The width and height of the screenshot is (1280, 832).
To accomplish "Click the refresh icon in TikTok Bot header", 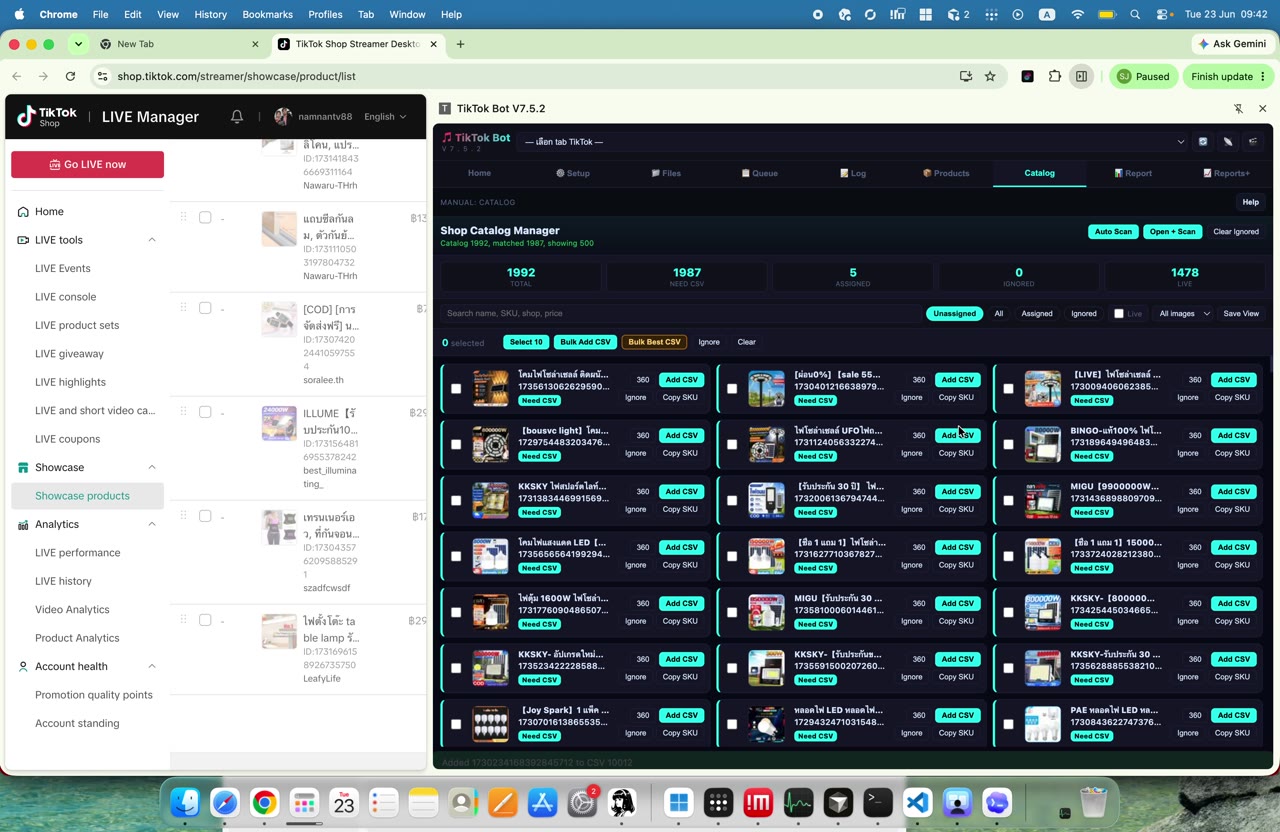I will click(1203, 142).
